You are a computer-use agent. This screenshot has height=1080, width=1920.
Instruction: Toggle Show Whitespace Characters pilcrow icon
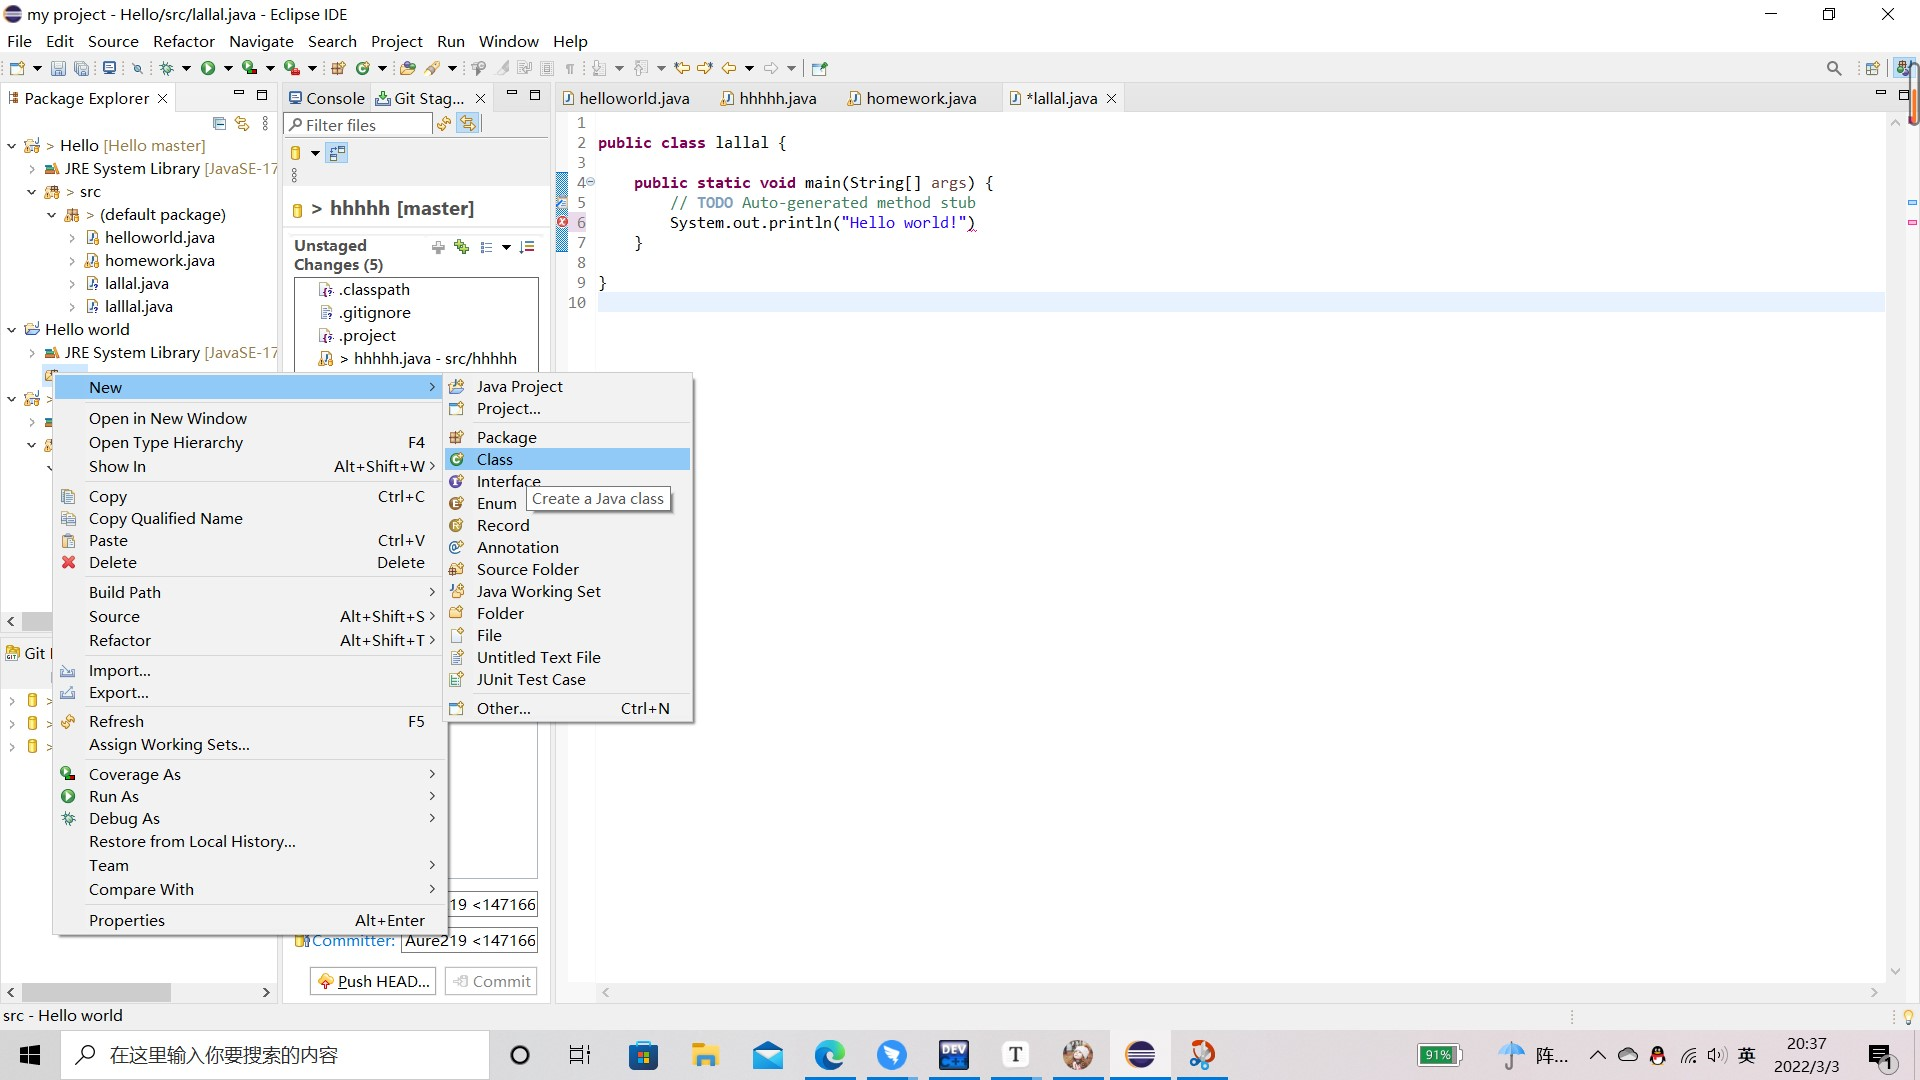[570, 68]
